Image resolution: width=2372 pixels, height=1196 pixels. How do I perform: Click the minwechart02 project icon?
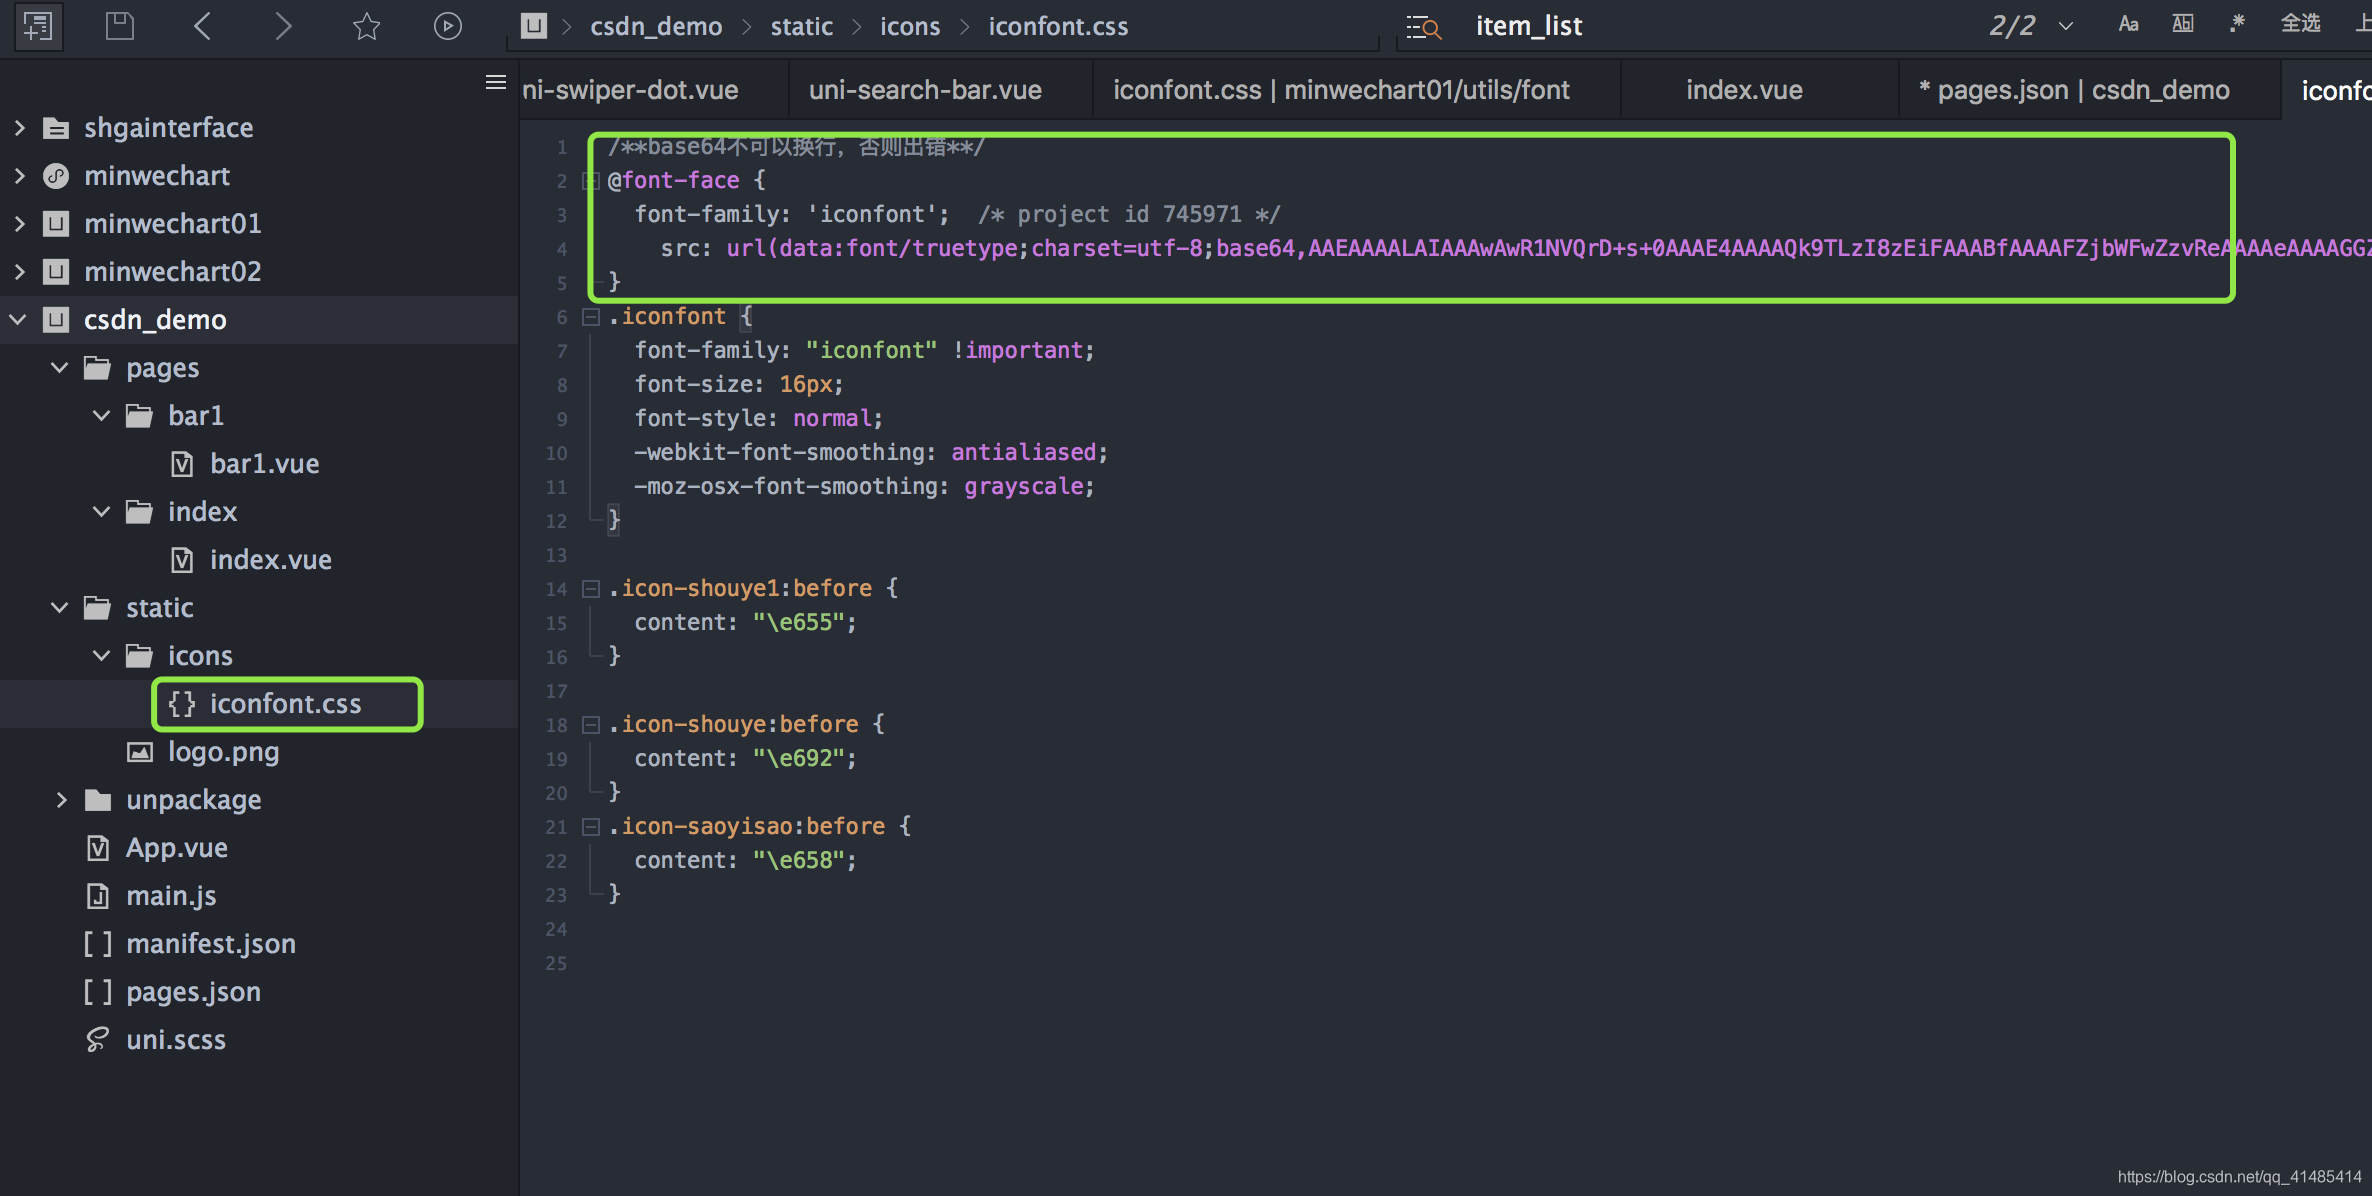pyautogui.click(x=56, y=272)
